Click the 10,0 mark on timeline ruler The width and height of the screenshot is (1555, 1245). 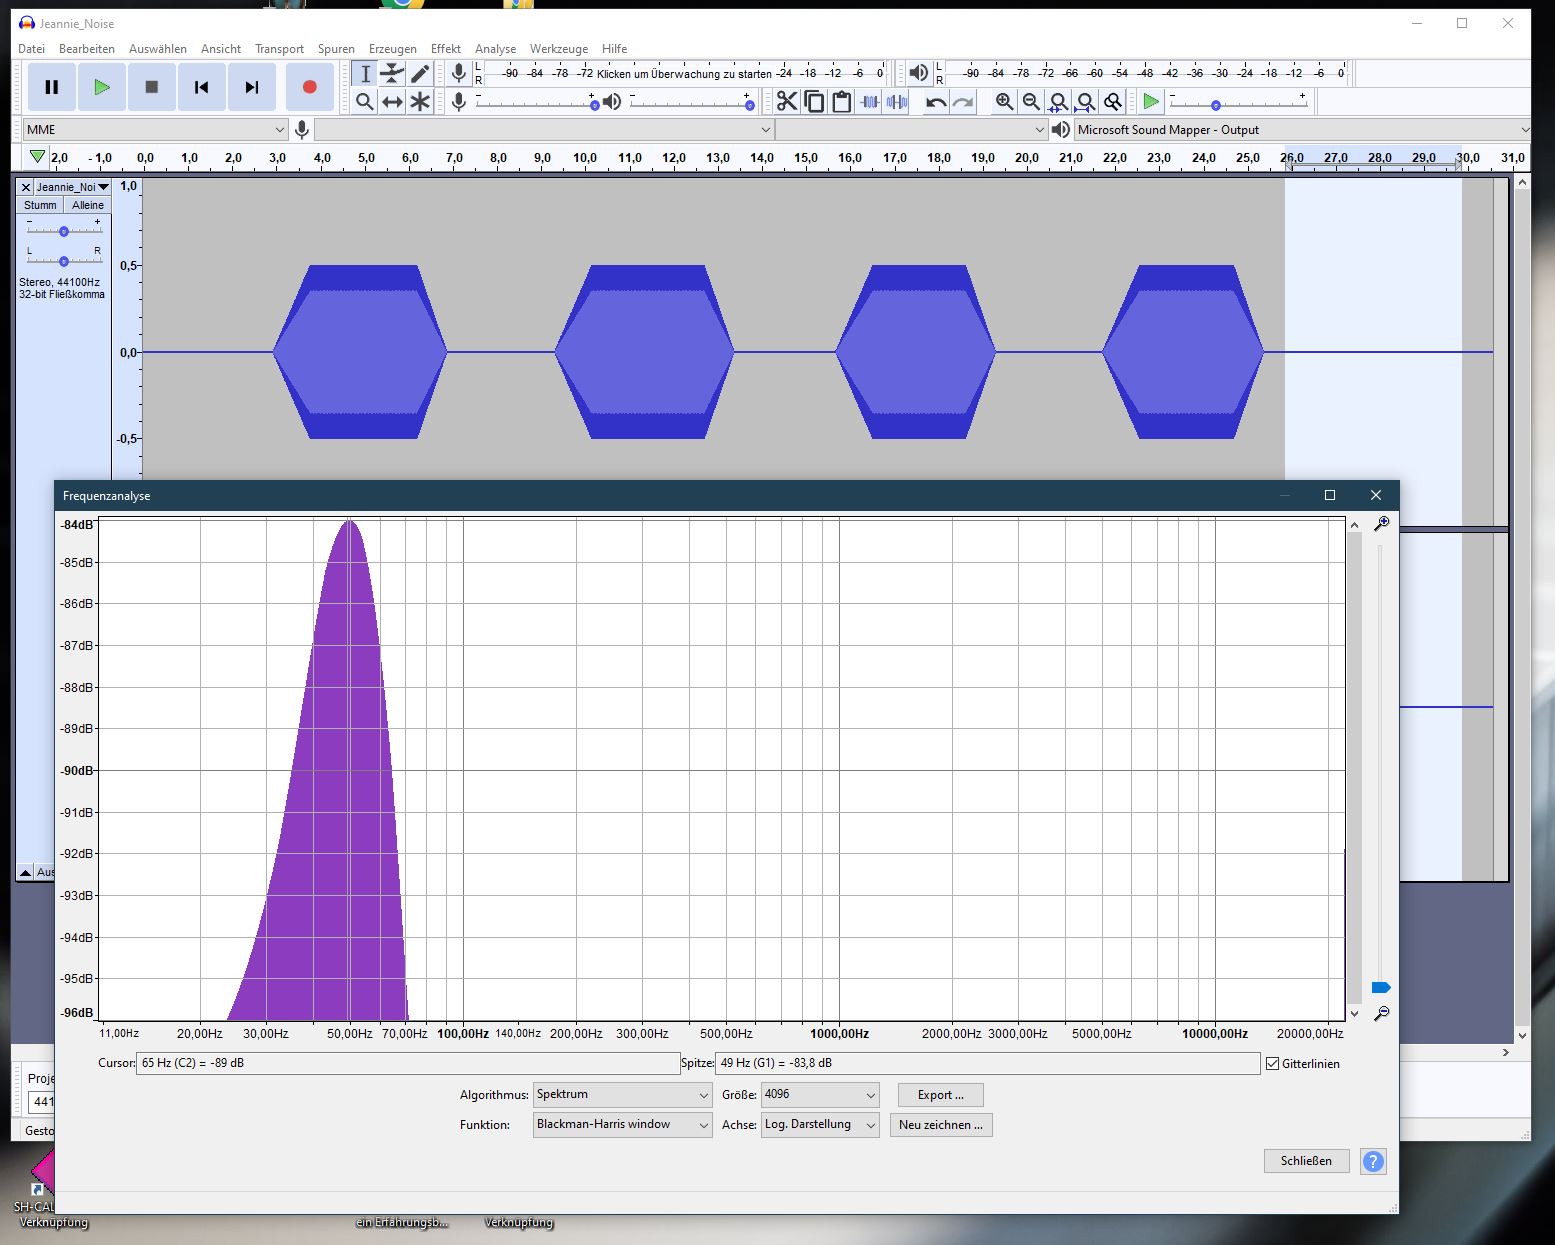(585, 158)
